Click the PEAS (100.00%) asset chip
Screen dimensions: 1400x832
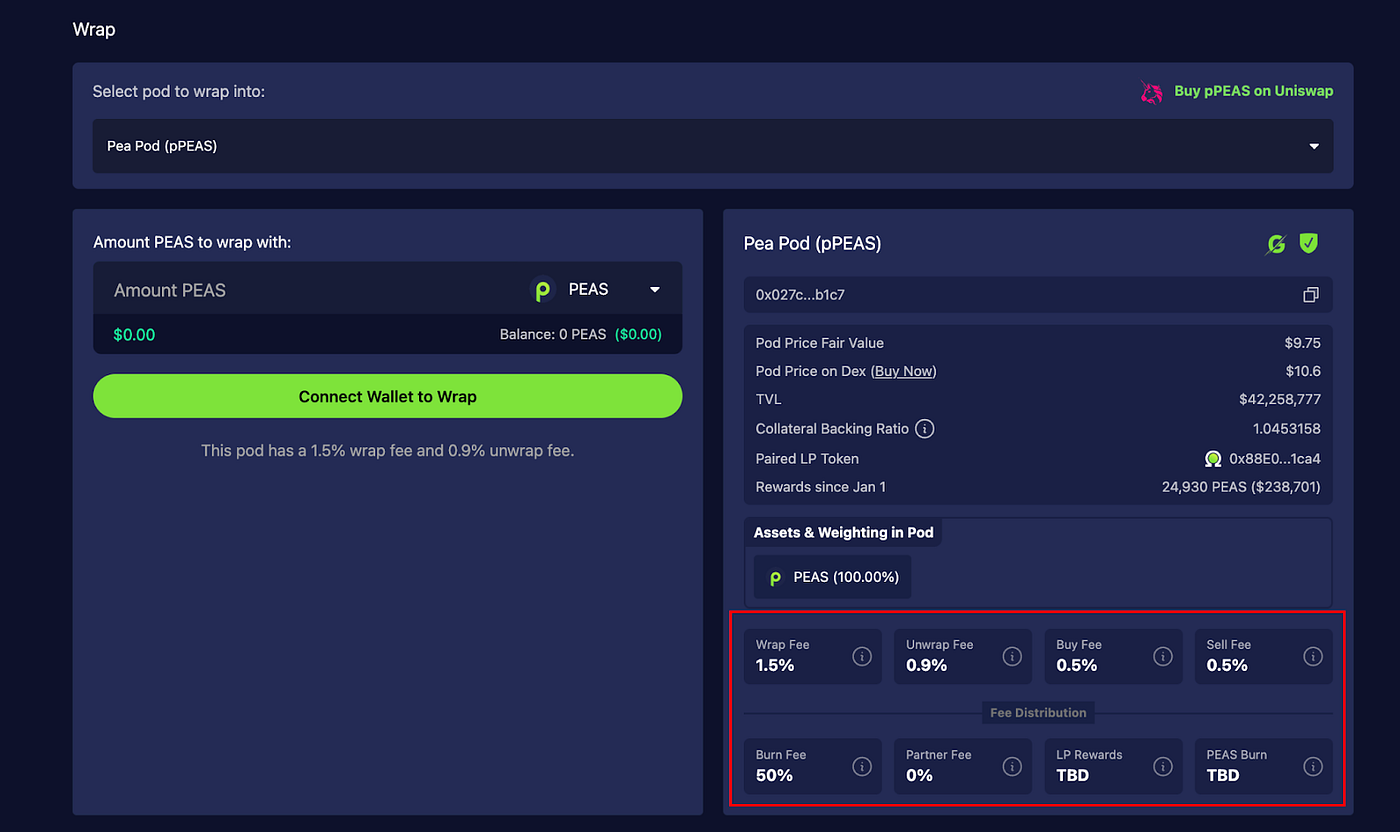coord(833,577)
